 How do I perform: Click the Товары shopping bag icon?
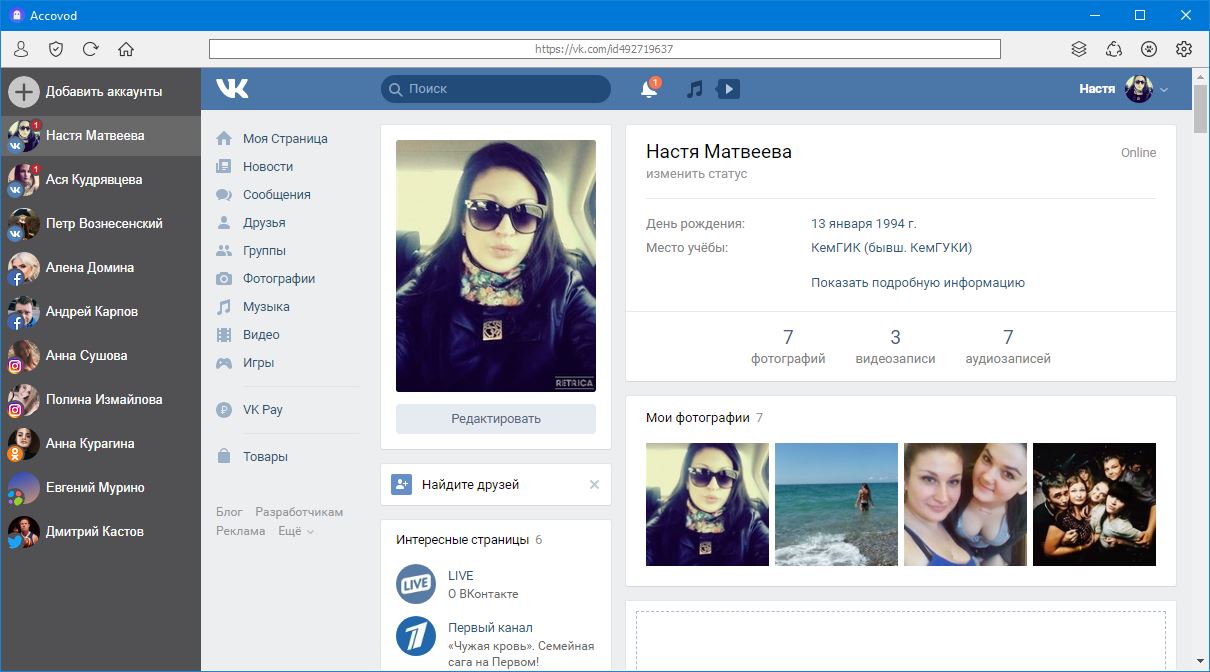224,457
